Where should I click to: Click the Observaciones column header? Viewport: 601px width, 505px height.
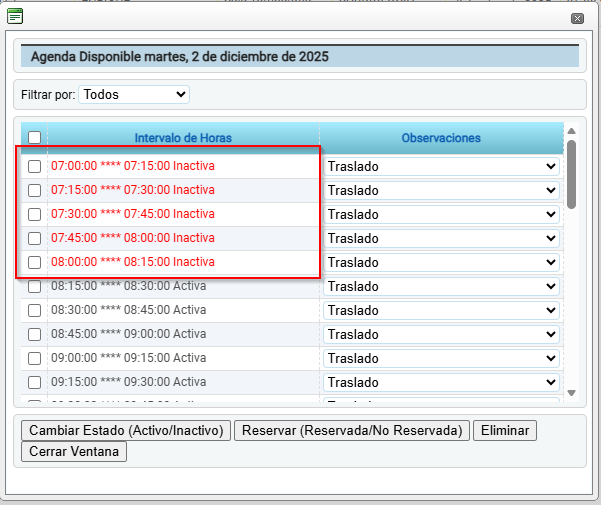[x=441, y=138]
